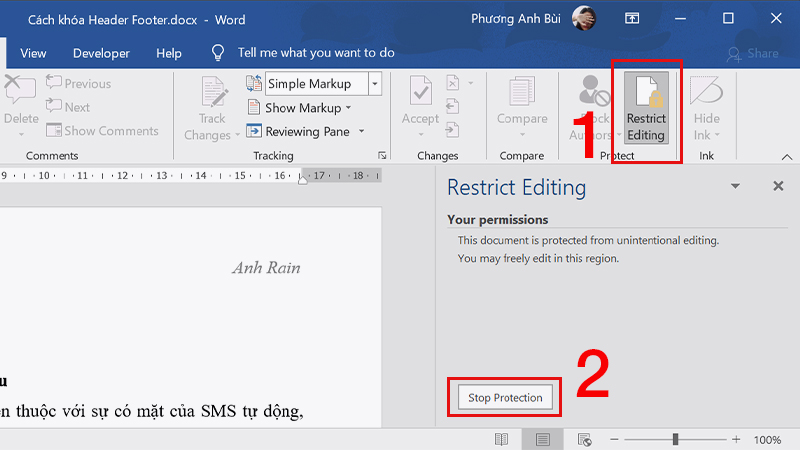Viewport: 800px width, 450px height.
Task: Click the Tell me lightbulb icon
Action: [218, 53]
